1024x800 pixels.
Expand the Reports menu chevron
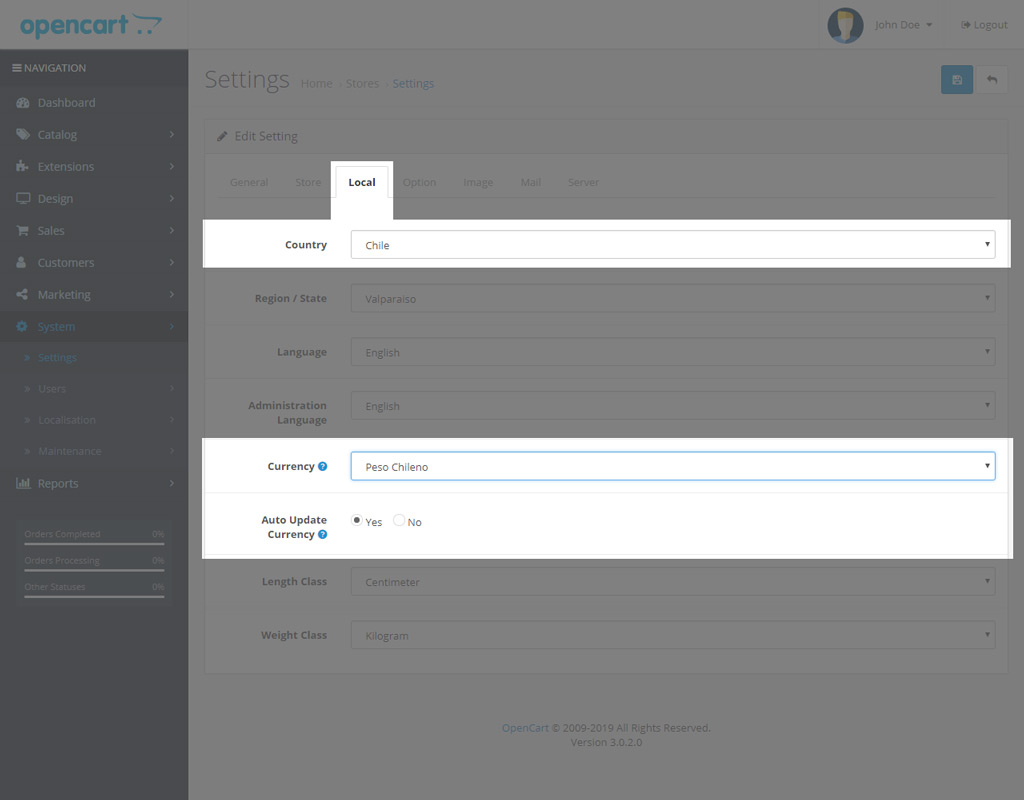tap(172, 483)
